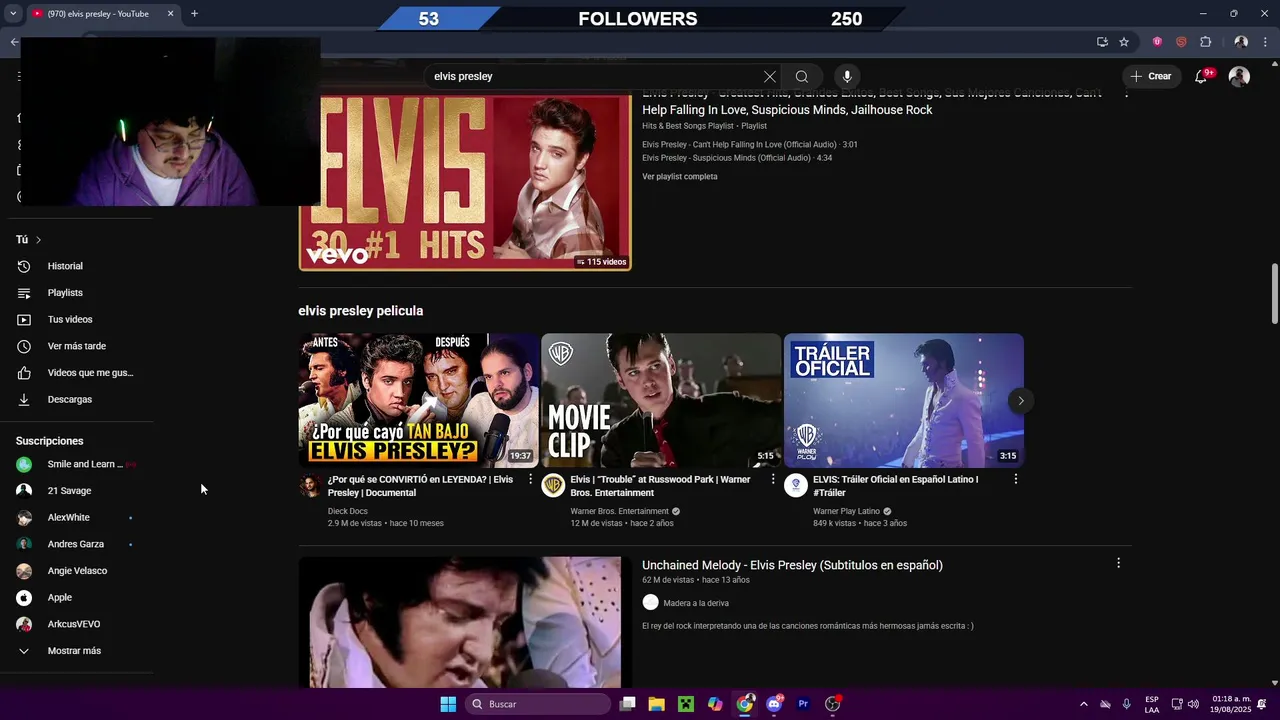This screenshot has height=720, width=1280.
Task: Click the YouTube search magnifier button
Action: point(802,76)
